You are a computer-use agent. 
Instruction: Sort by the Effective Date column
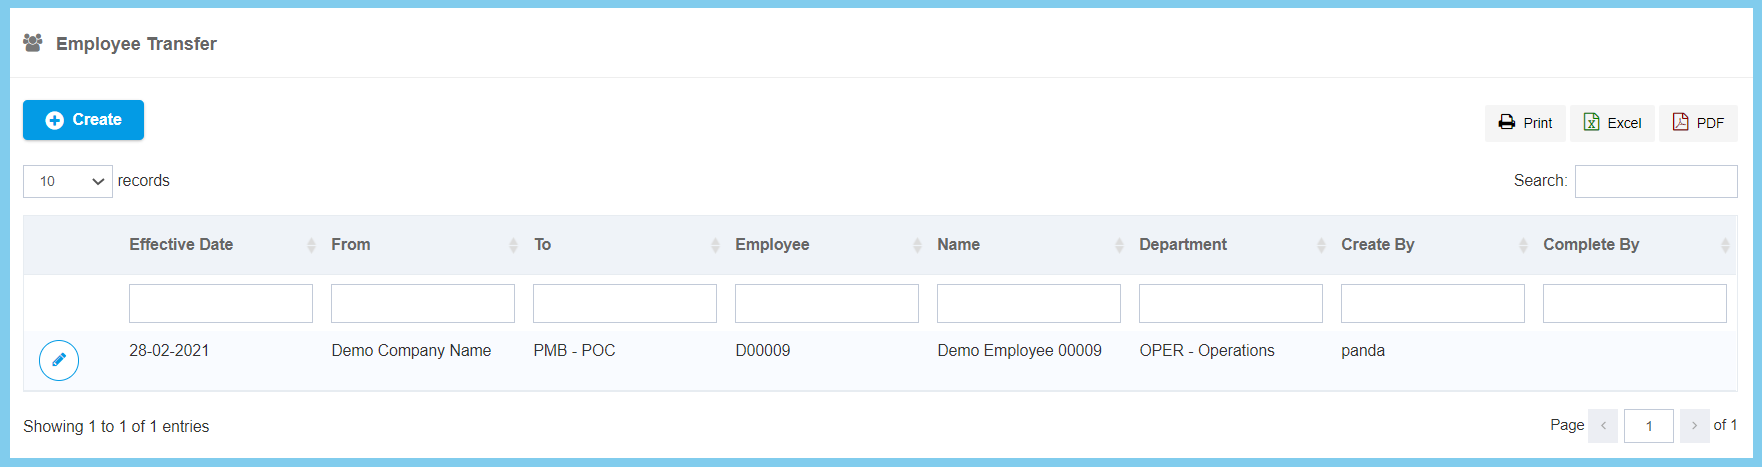tap(181, 245)
